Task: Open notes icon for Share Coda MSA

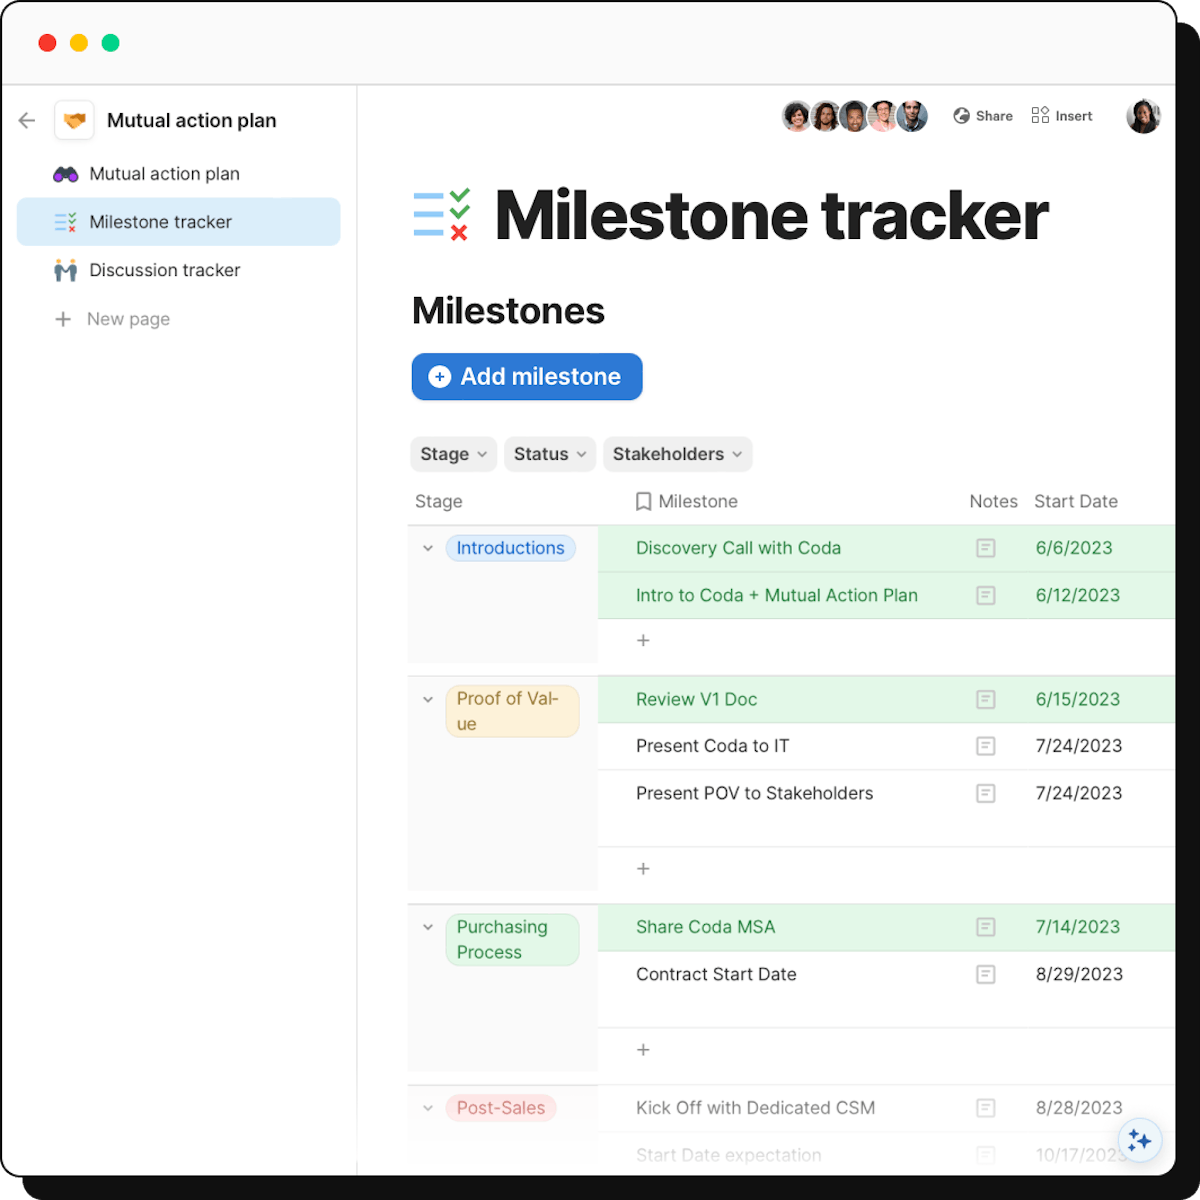Action: tap(985, 927)
